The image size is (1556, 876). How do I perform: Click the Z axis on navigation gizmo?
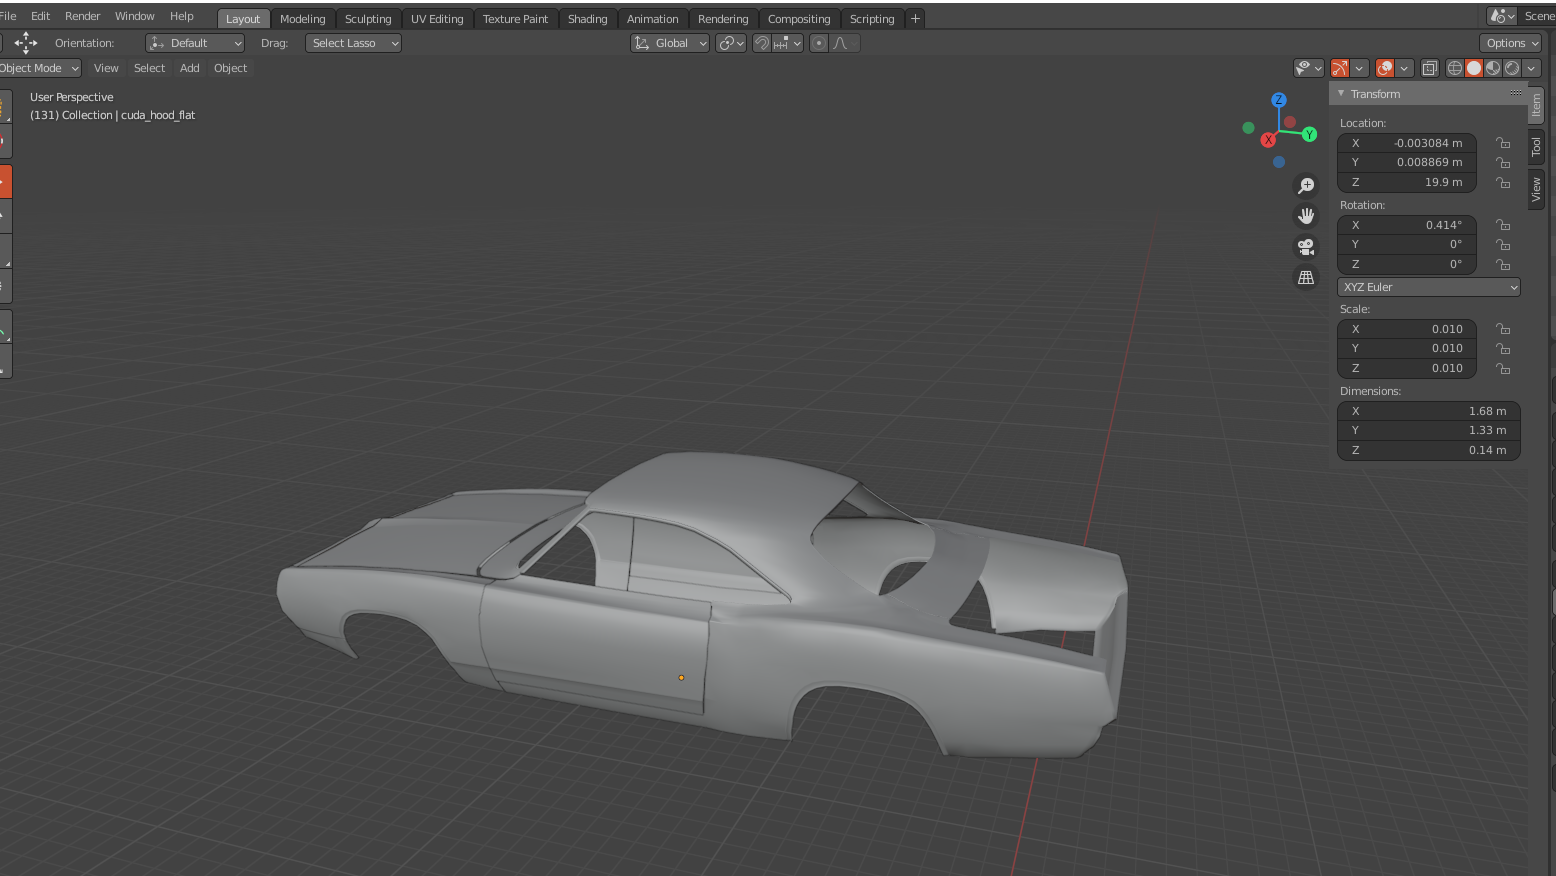pos(1278,100)
